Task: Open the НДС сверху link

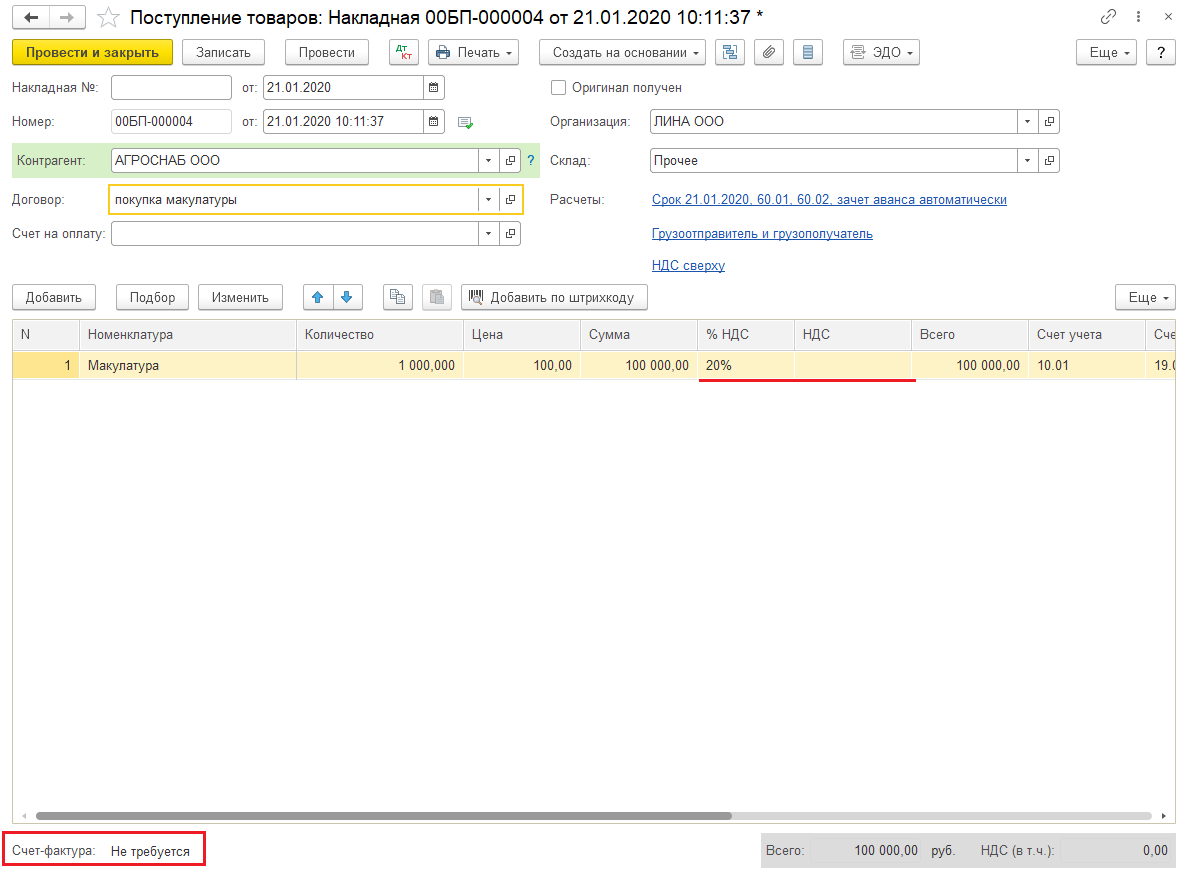Action: point(688,266)
